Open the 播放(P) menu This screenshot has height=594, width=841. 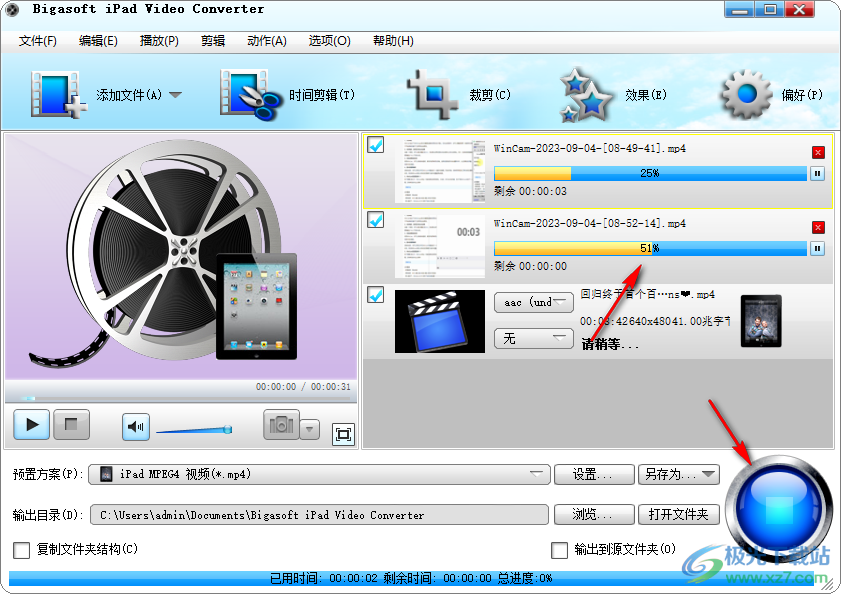(159, 41)
